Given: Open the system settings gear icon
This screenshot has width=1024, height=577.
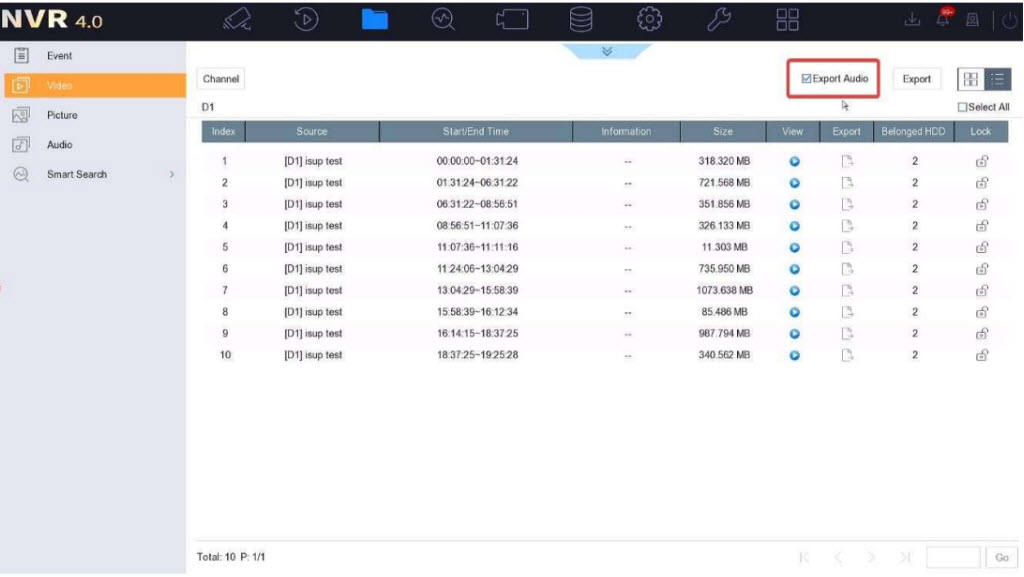Looking at the screenshot, I should pos(650,20).
